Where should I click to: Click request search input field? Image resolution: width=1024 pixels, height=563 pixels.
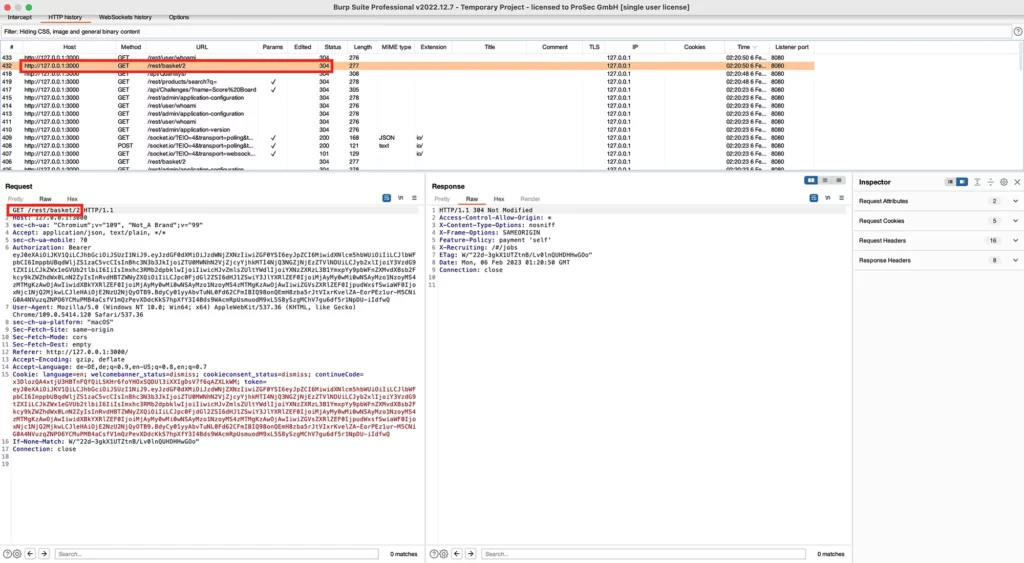216,554
